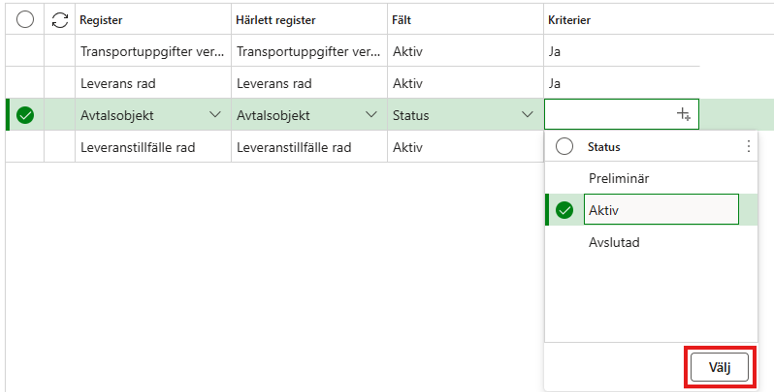This screenshot has height=392, width=780.
Task: Click the refresh icon in grid header
Action: click(x=60, y=20)
